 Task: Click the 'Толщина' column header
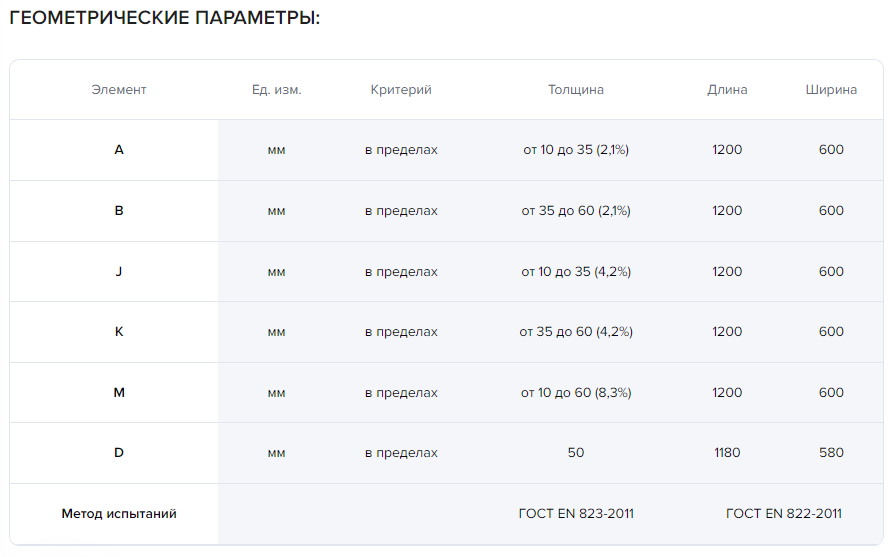coord(576,90)
